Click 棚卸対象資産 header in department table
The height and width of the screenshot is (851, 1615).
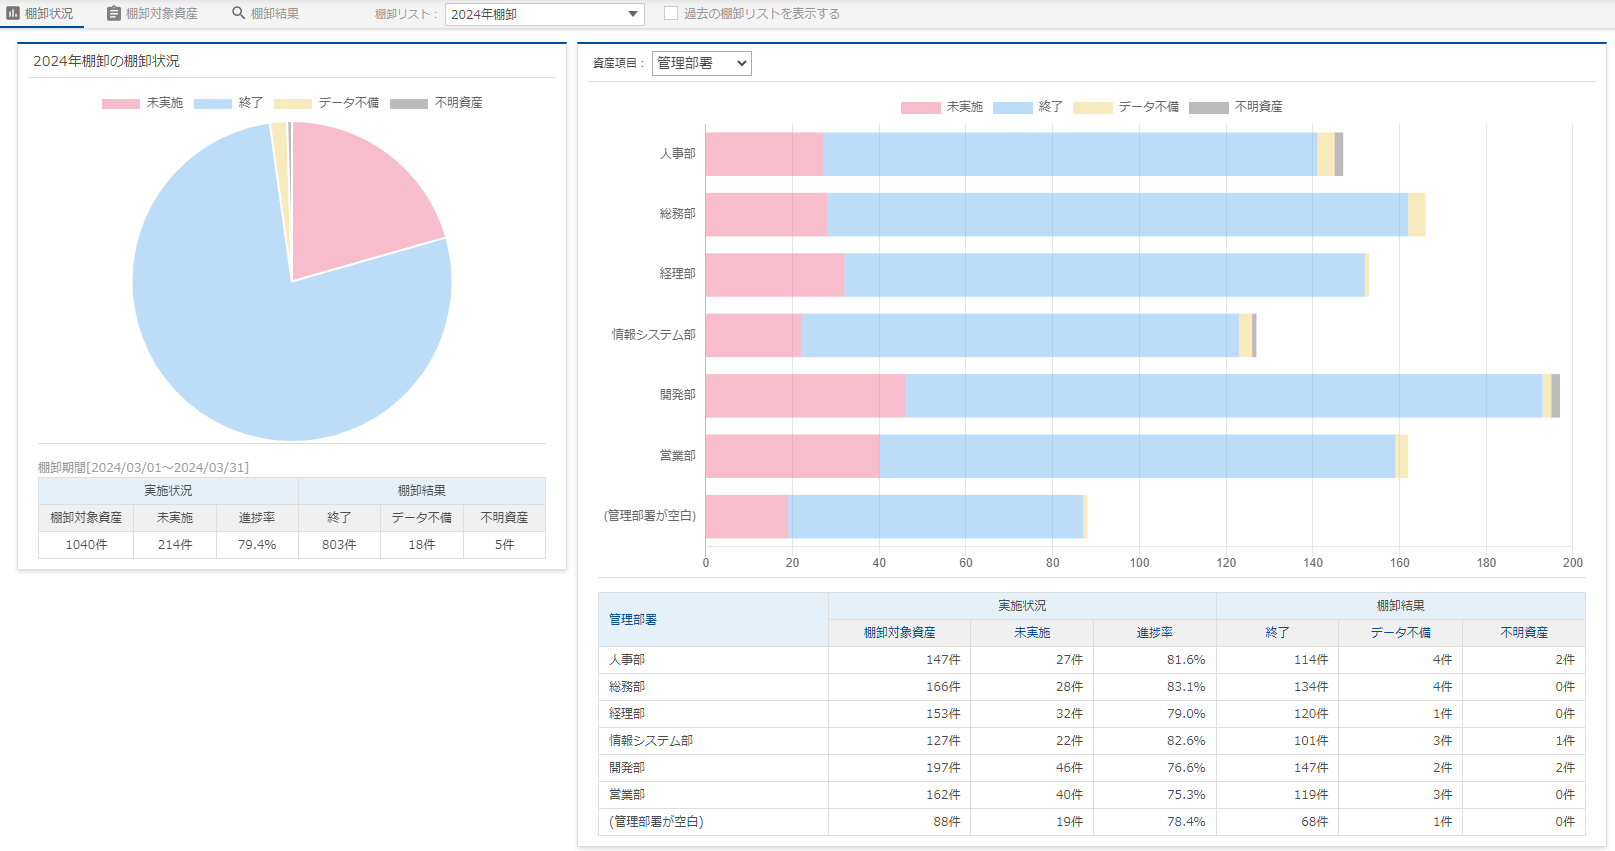(899, 633)
